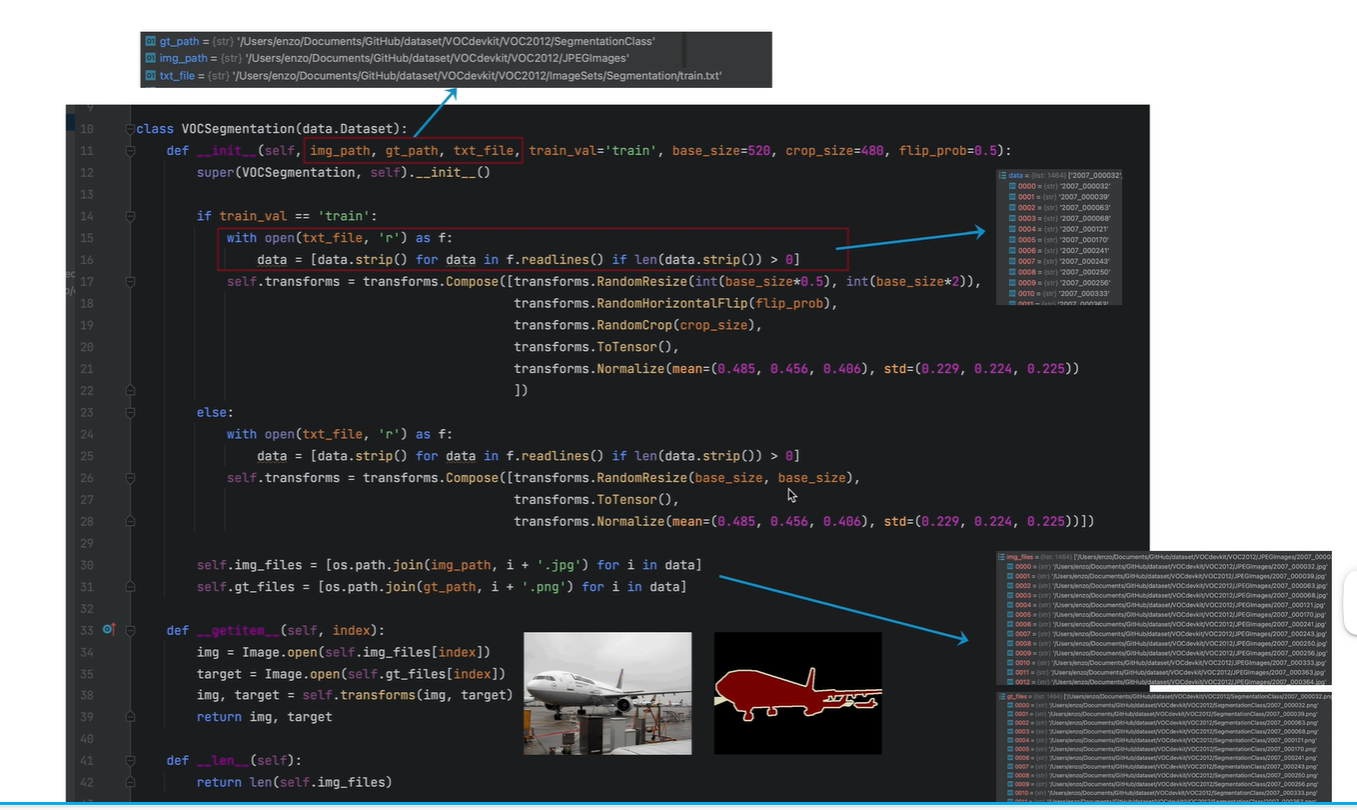Screen dimensions: 1357x810
Task: Click 'super' keyword on line 12
Action: point(215,173)
